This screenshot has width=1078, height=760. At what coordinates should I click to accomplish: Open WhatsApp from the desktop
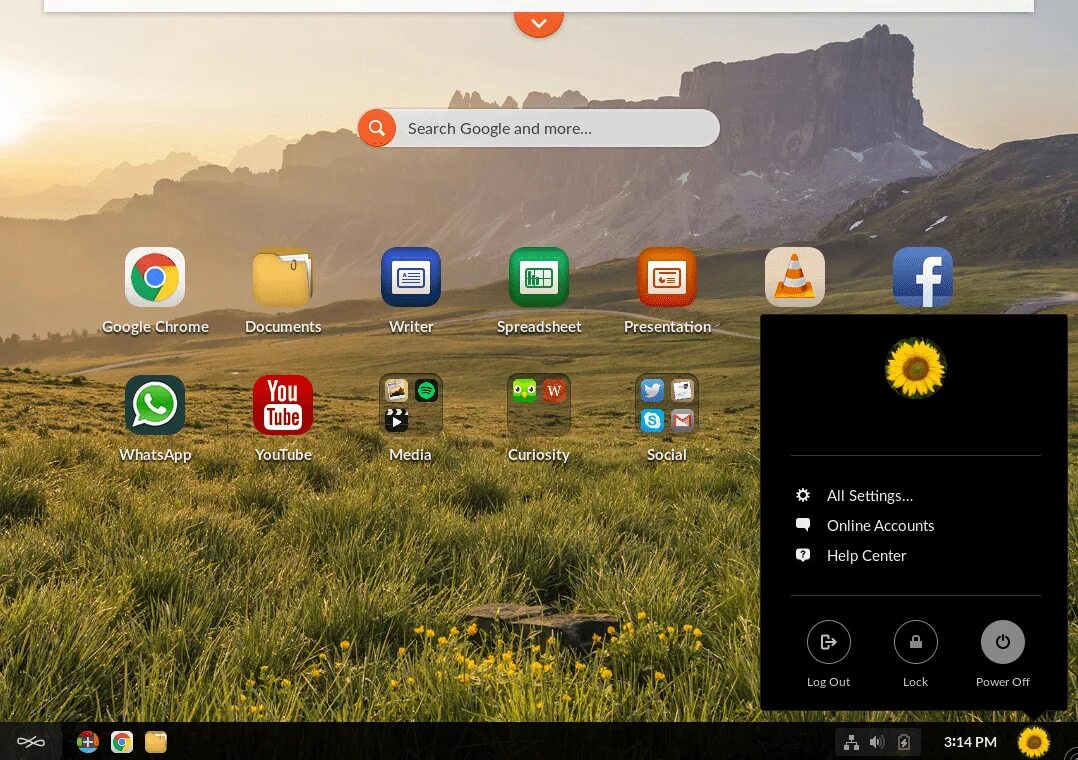coord(155,405)
